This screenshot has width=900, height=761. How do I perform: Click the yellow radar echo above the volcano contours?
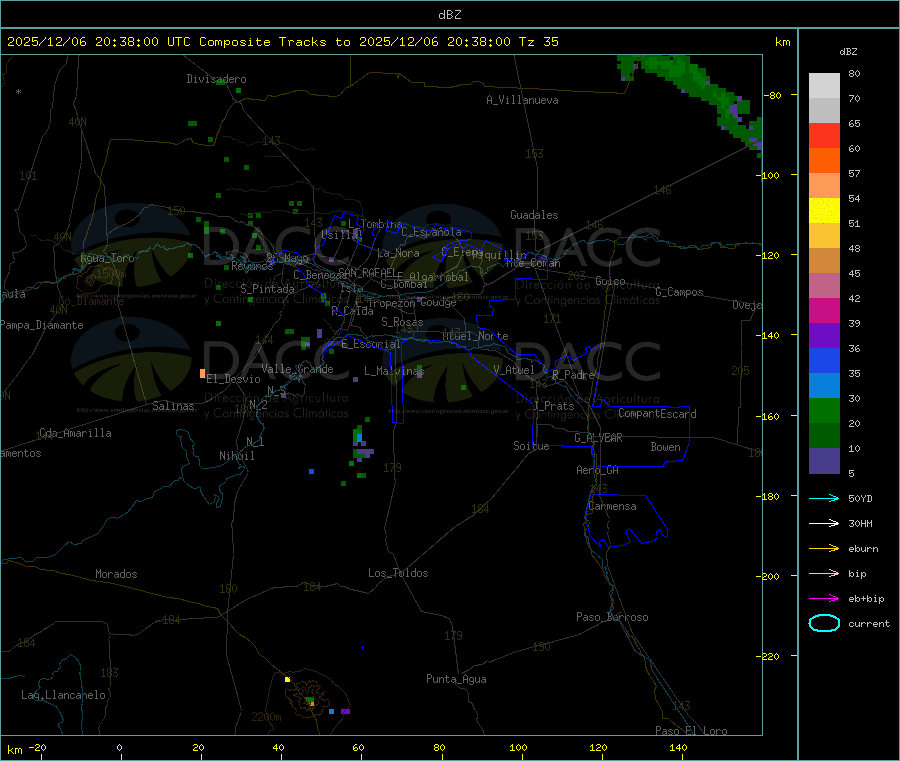(288, 680)
